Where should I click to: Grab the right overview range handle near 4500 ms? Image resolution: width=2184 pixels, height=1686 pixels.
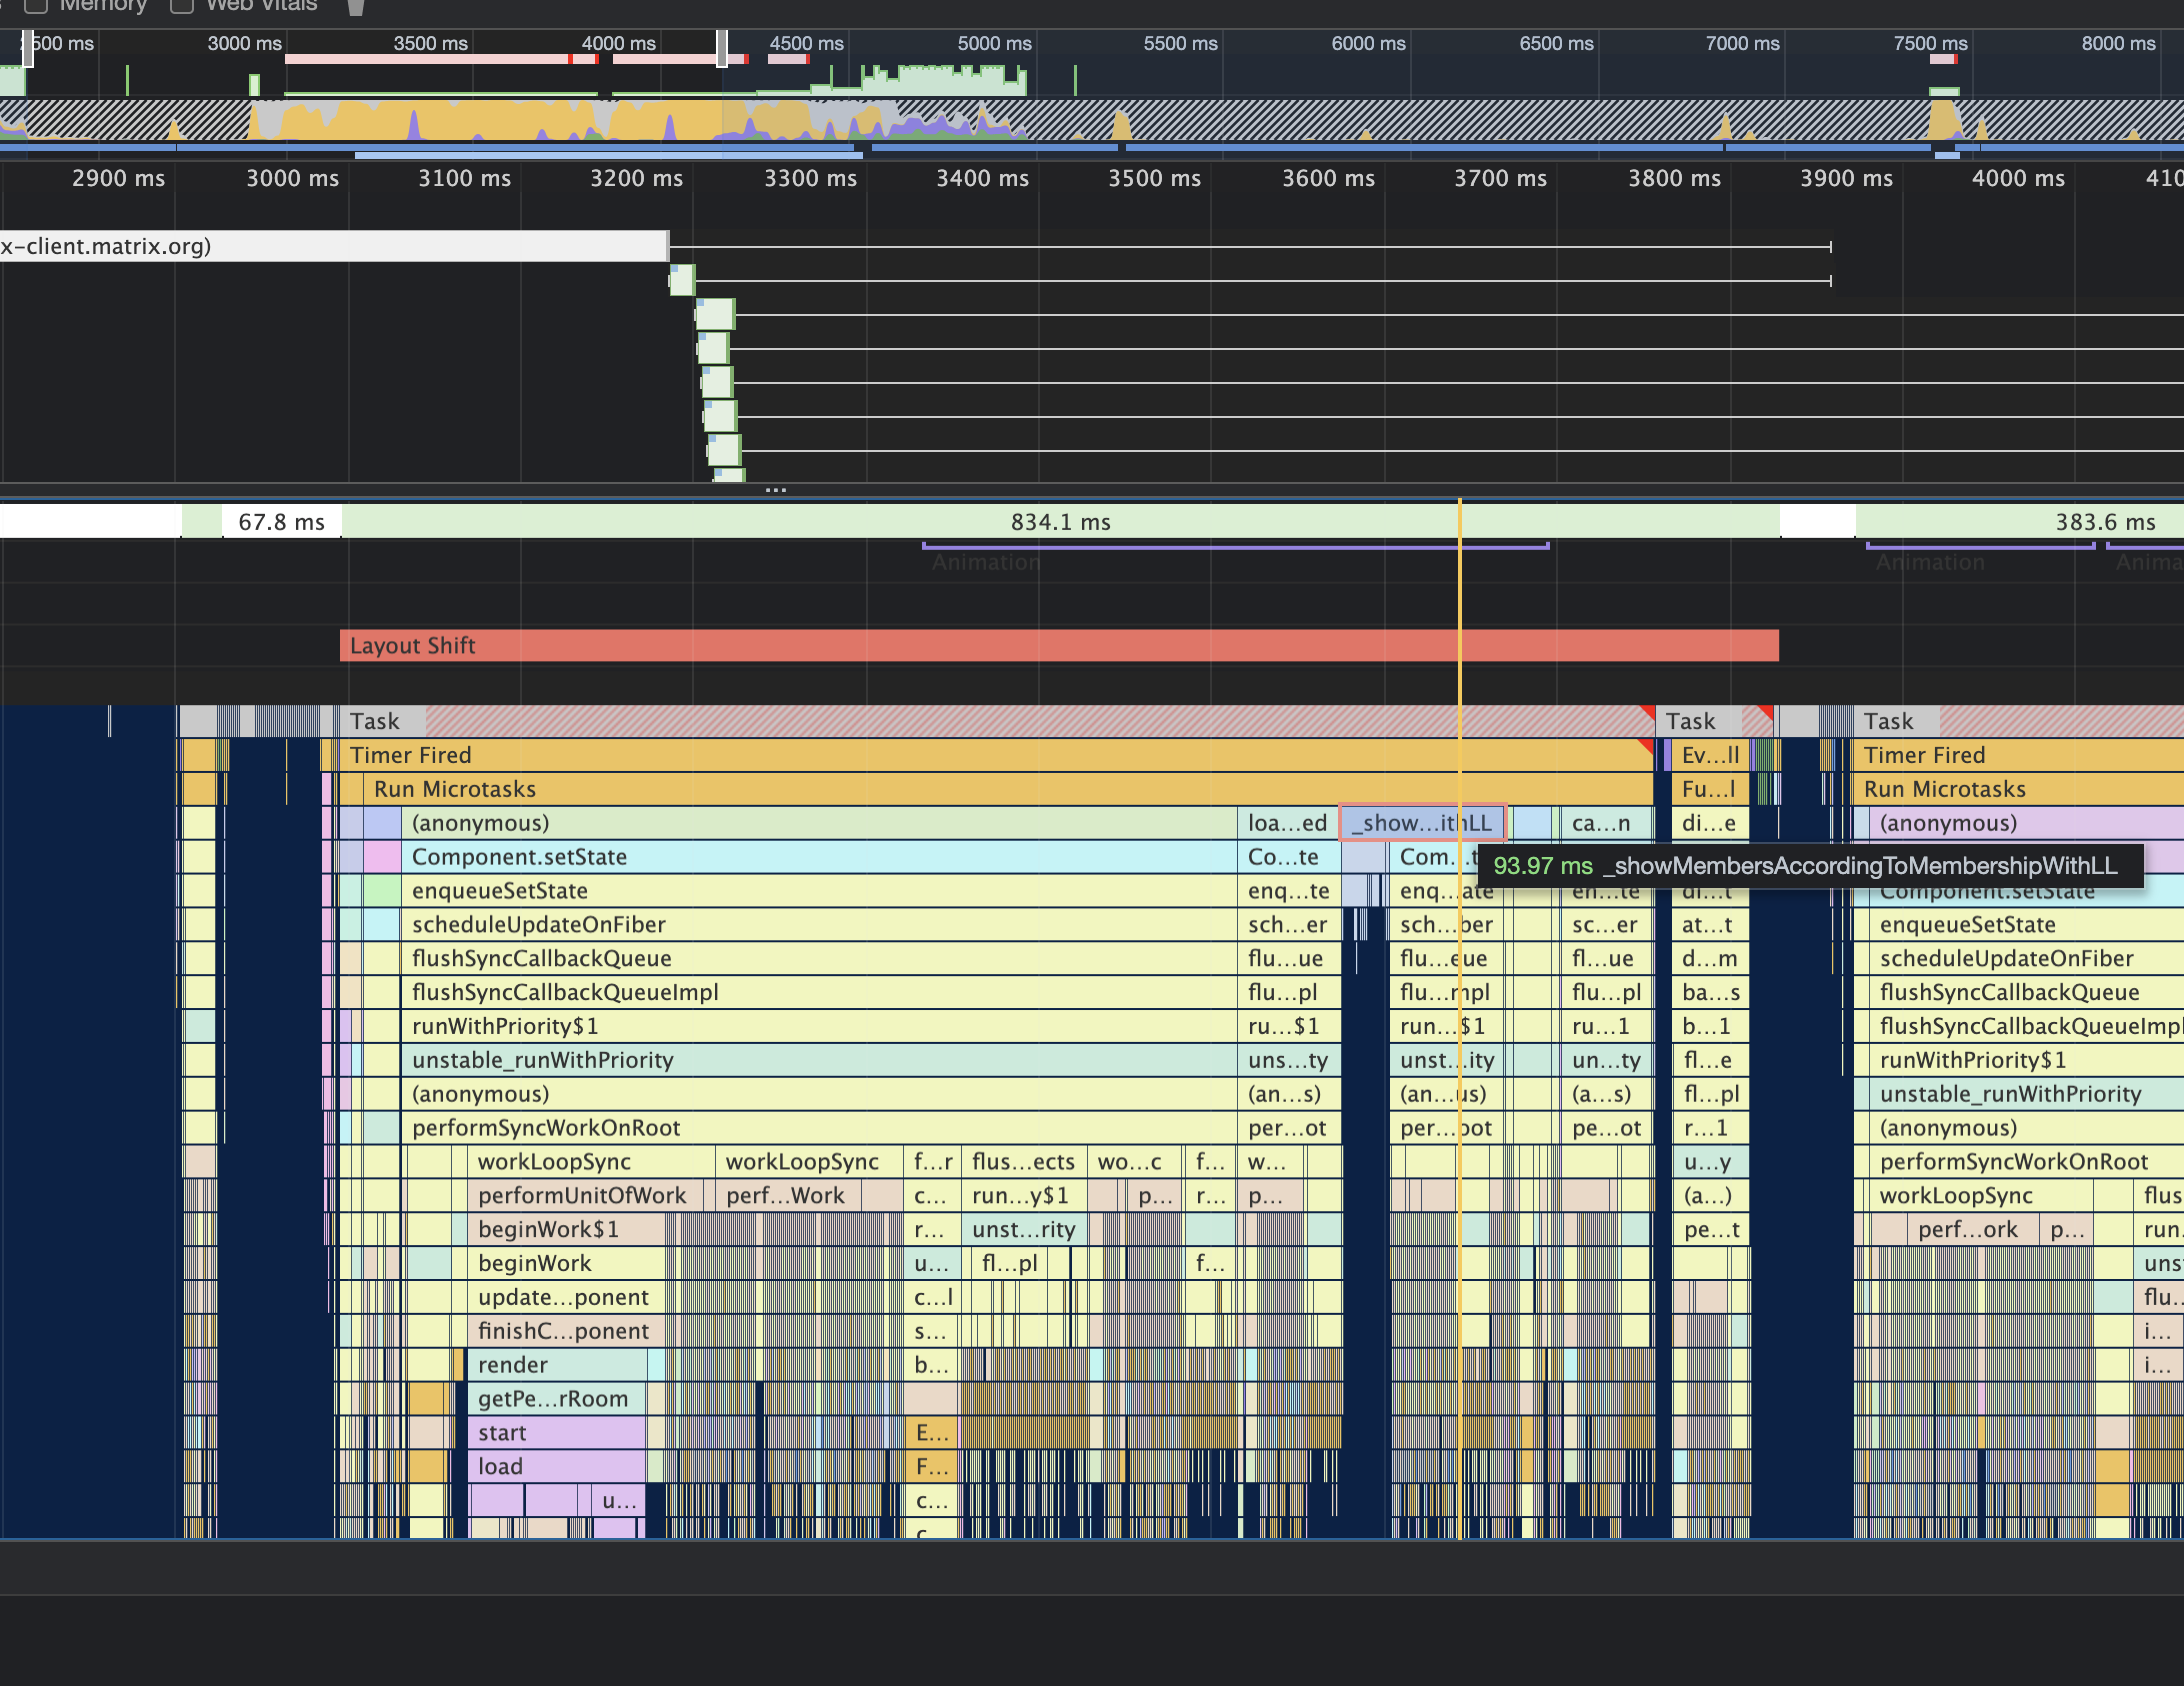pos(721,48)
